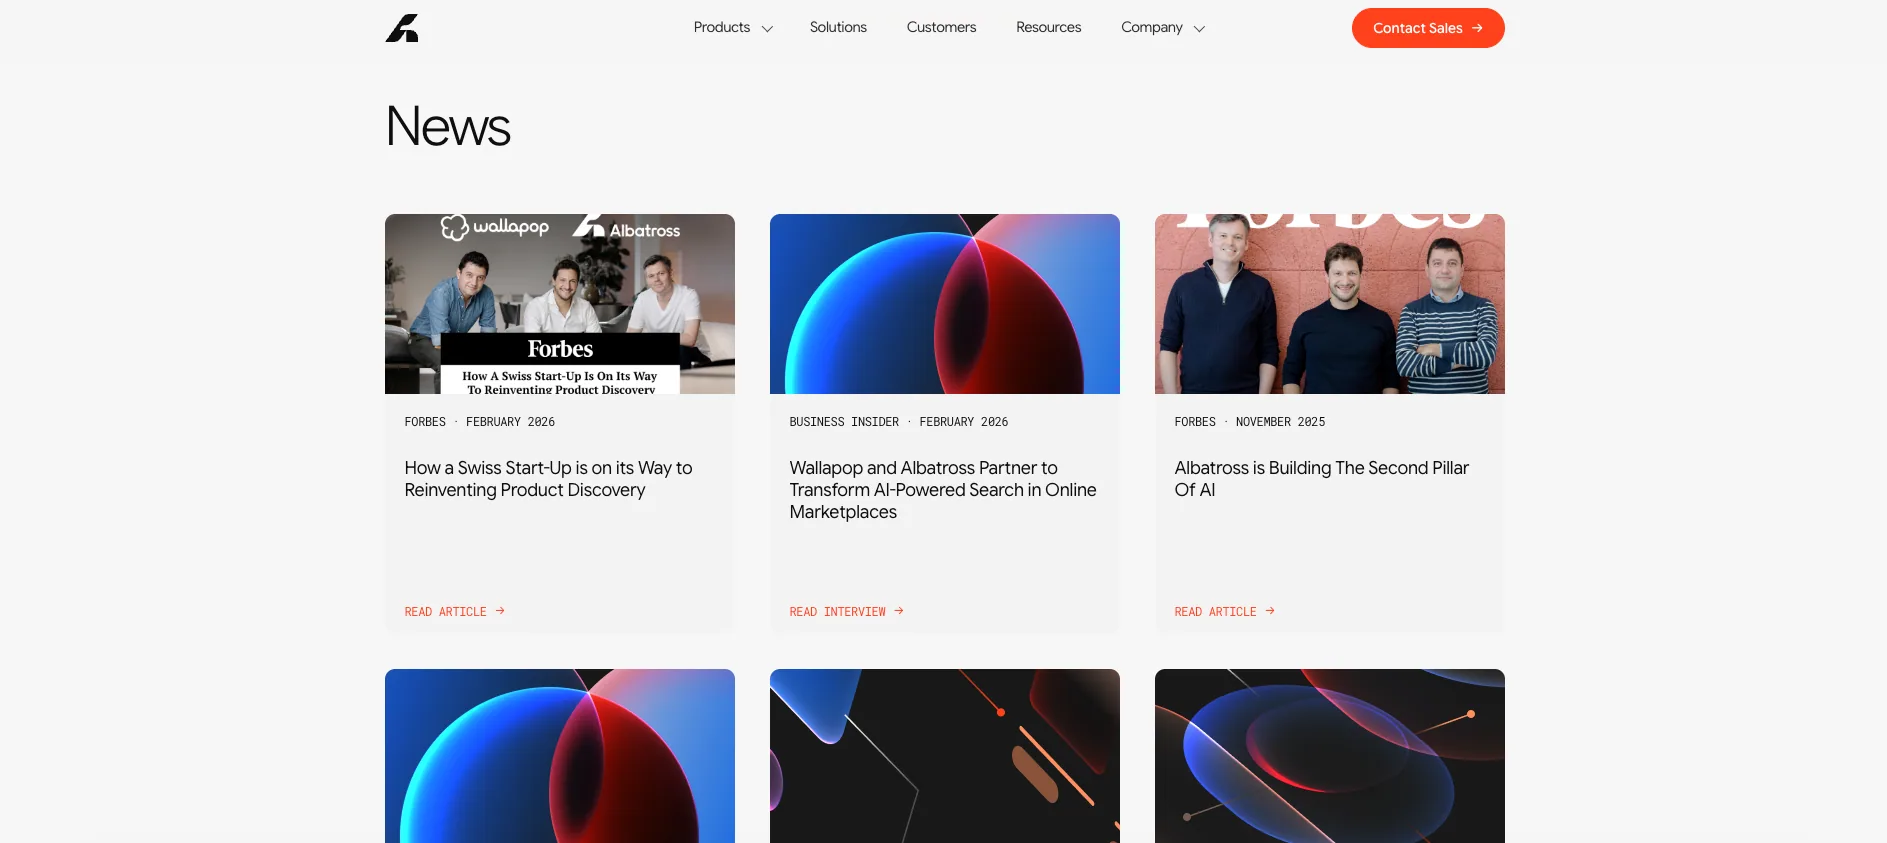Click Read Article under Swiss Start-Up story
This screenshot has height=843, width=1887.
click(x=446, y=612)
